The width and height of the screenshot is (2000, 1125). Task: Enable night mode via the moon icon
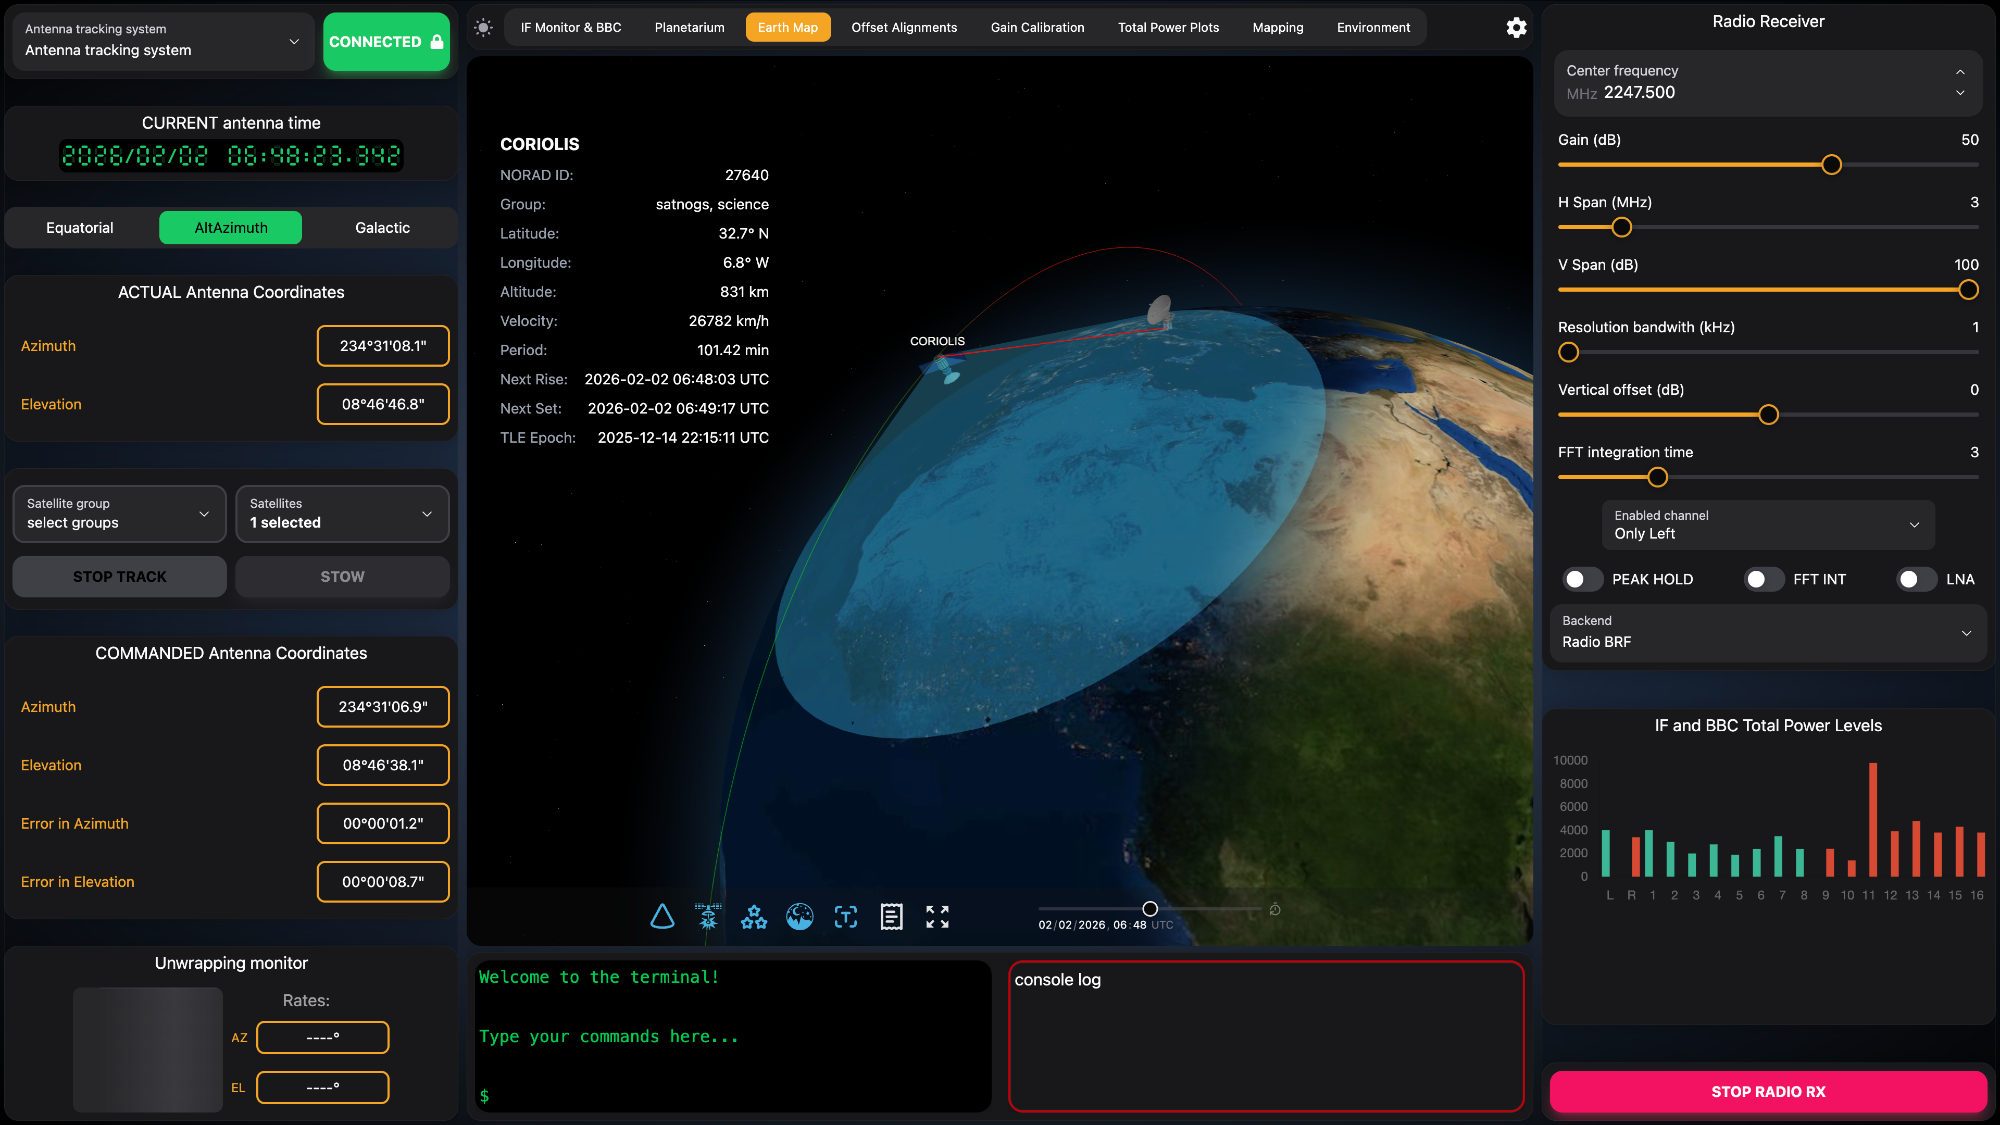click(800, 916)
